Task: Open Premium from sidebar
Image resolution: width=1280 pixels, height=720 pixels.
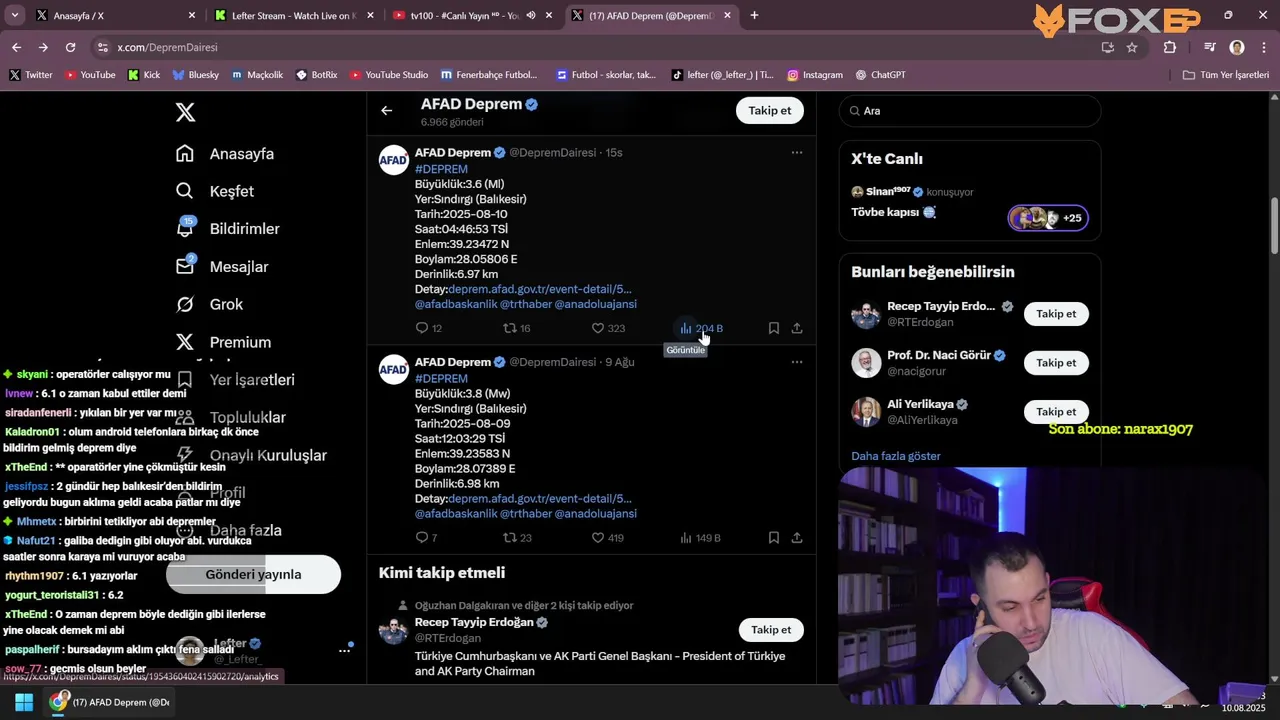Action: (x=223, y=342)
